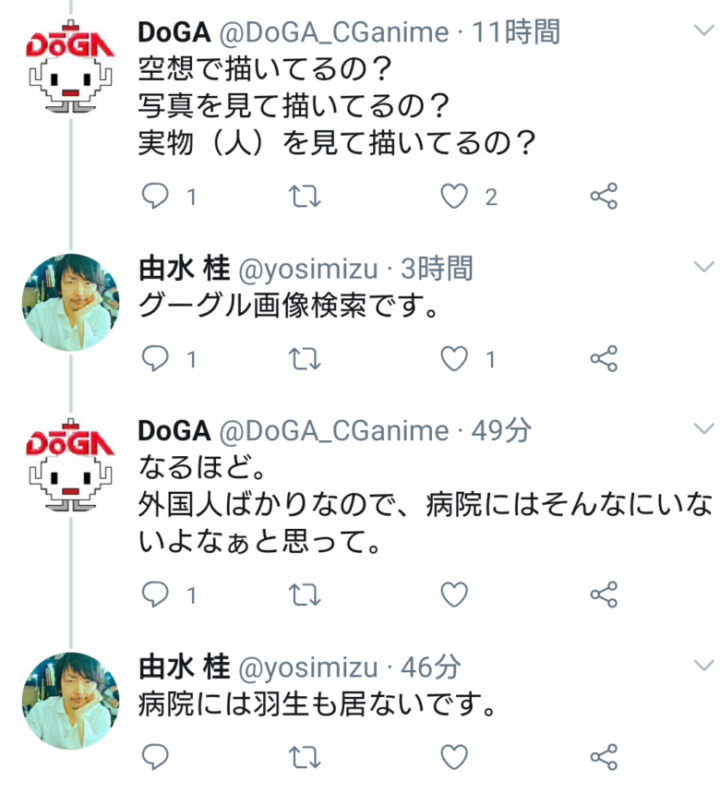
Task: Share the なるほど tweet from DoGA
Action: [604, 595]
